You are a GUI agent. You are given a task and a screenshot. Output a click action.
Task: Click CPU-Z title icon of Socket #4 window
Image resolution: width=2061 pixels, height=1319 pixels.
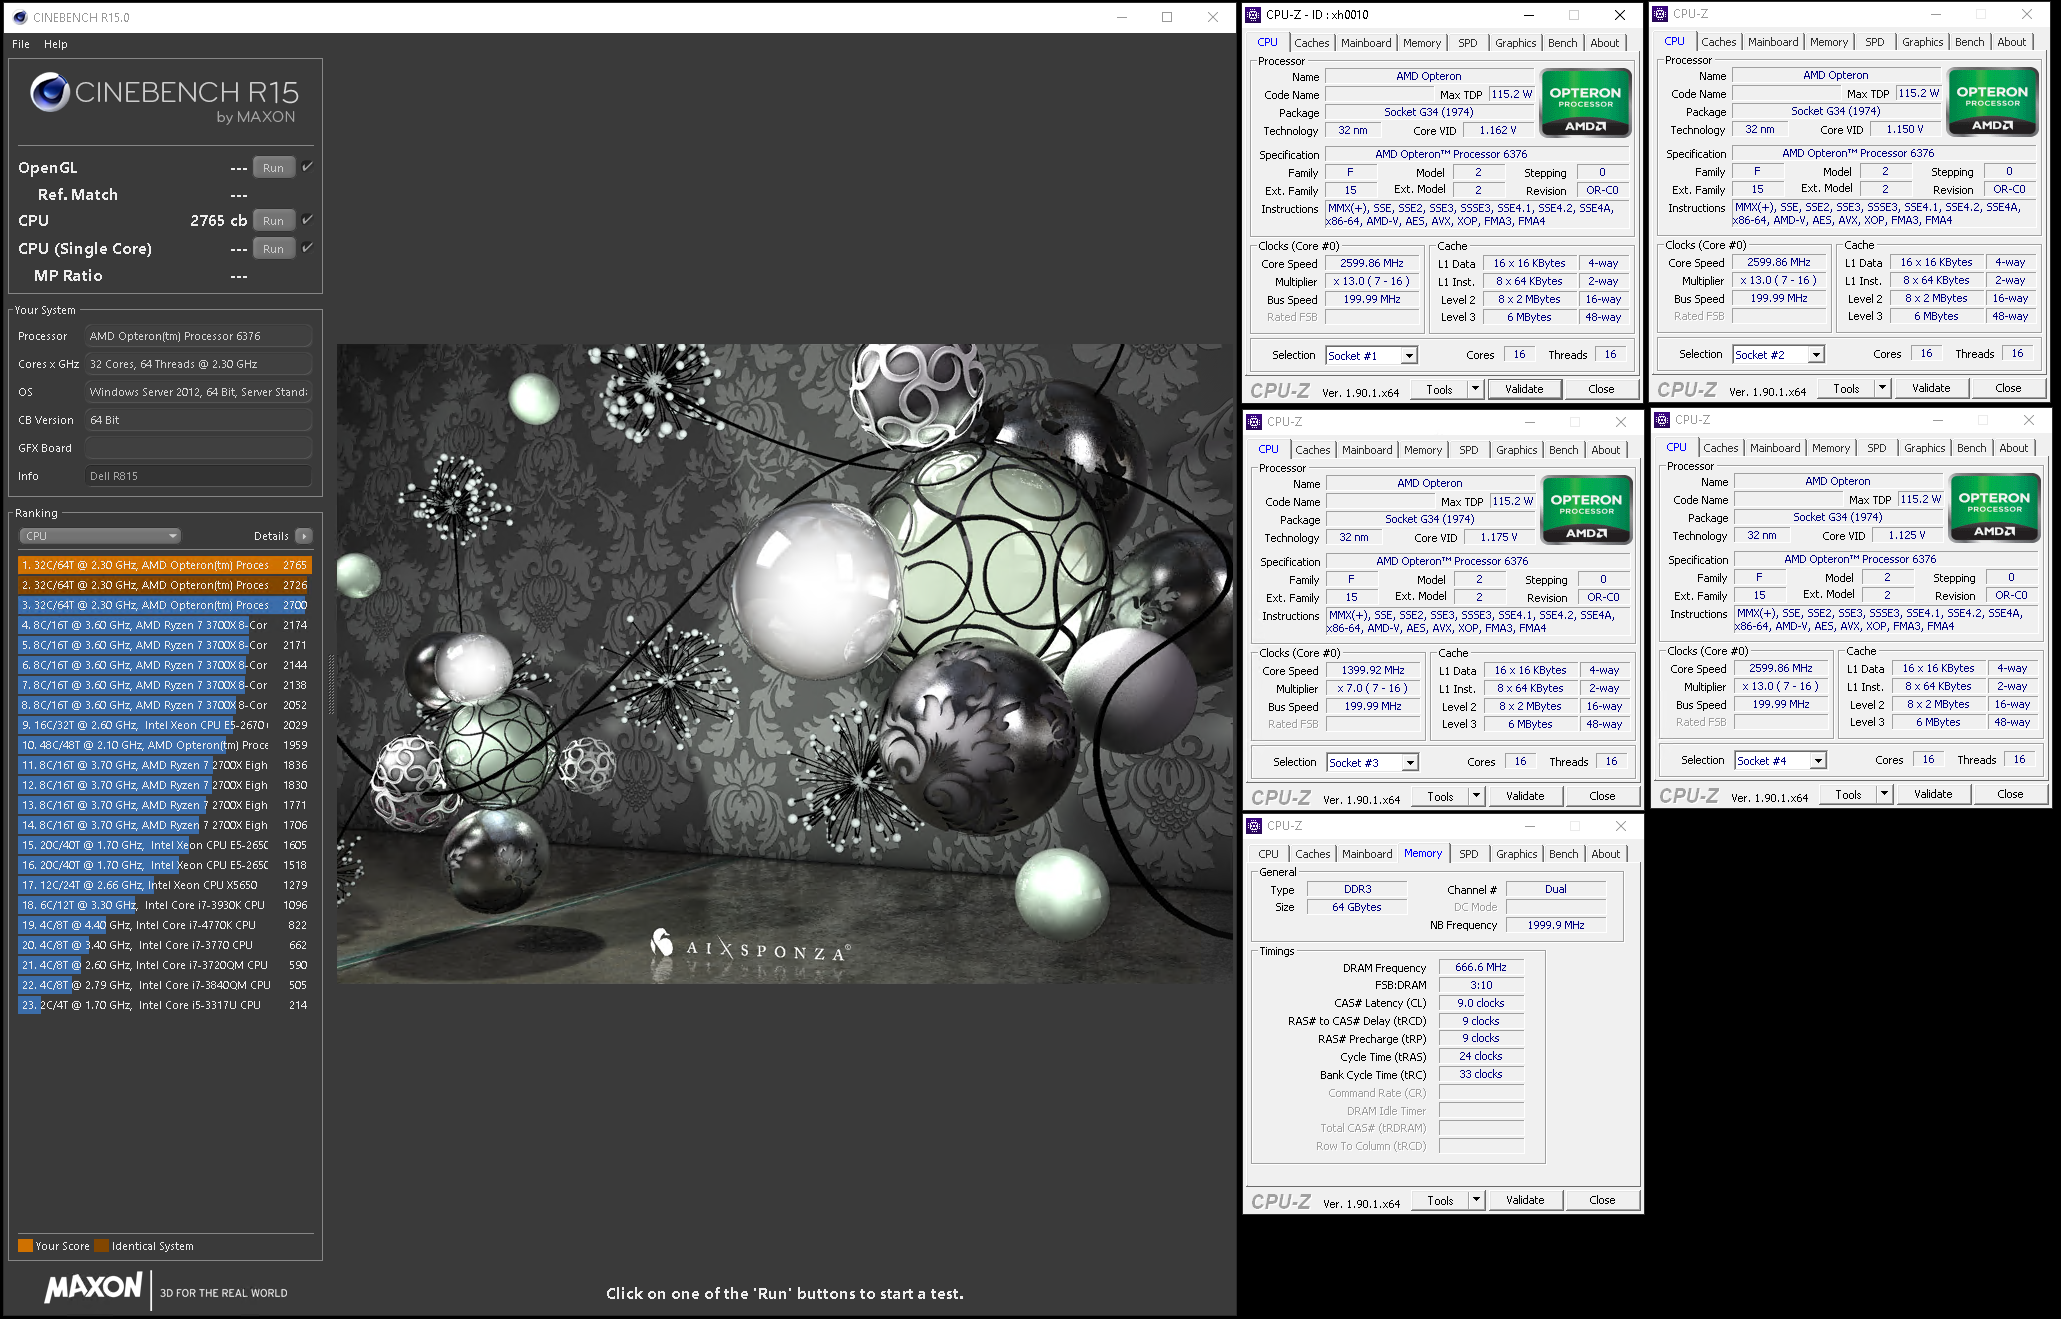tap(1662, 420)
